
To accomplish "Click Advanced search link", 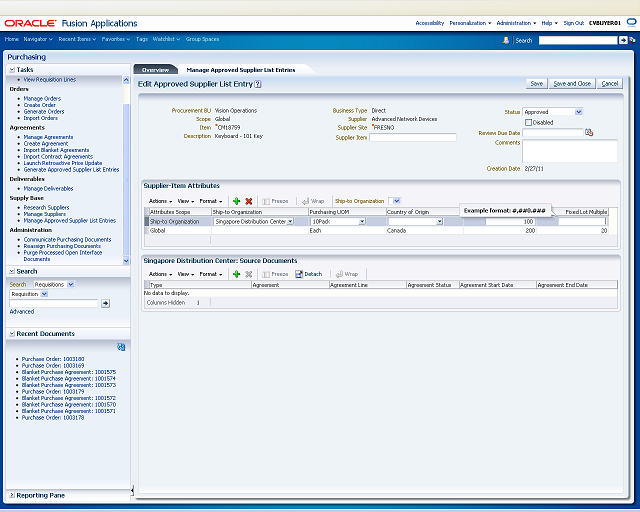I will click(x=22, y=312).
